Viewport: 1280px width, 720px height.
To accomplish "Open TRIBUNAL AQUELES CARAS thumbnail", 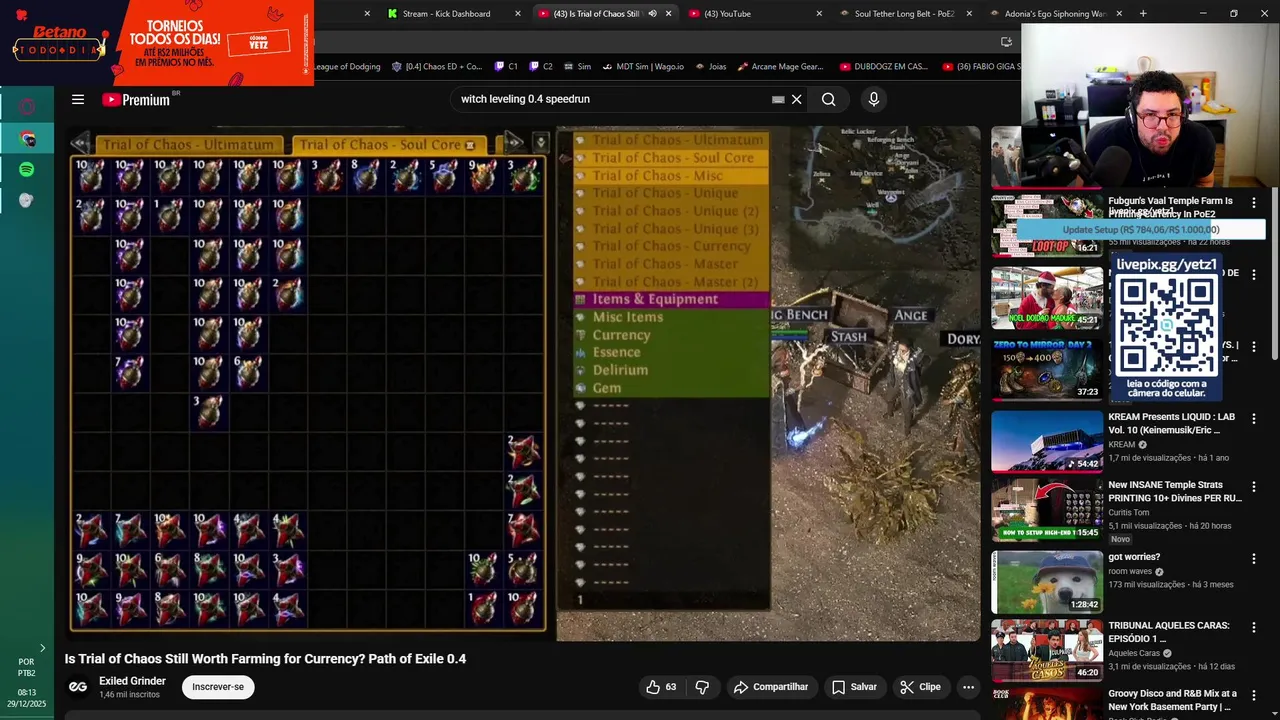I will [x=1047, y=650].
